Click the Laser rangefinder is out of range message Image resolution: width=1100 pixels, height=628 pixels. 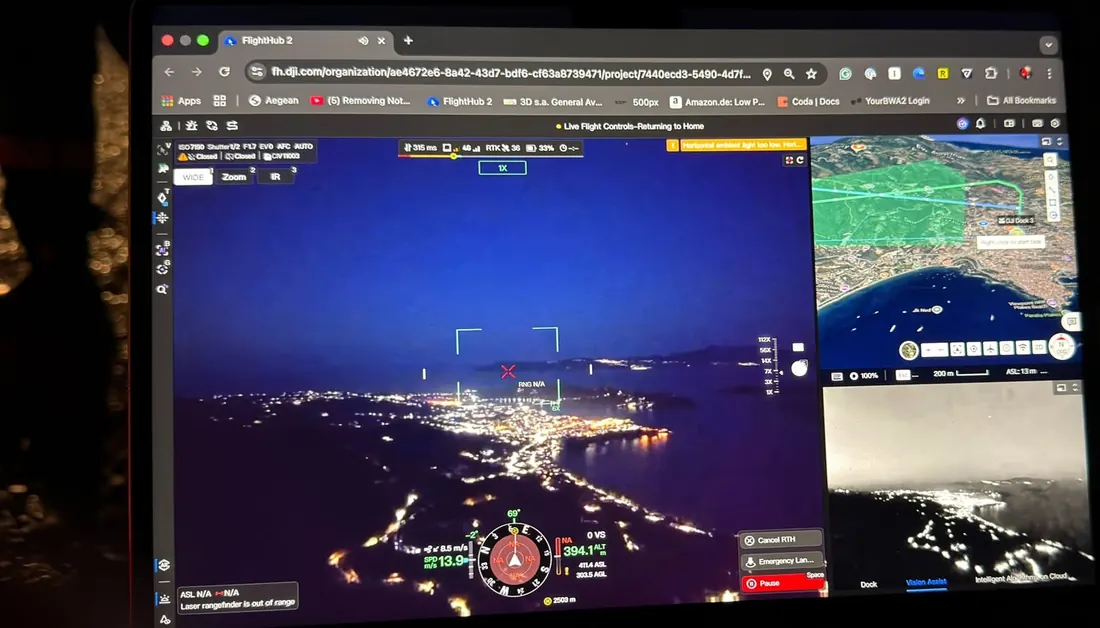tap(238, 605)
